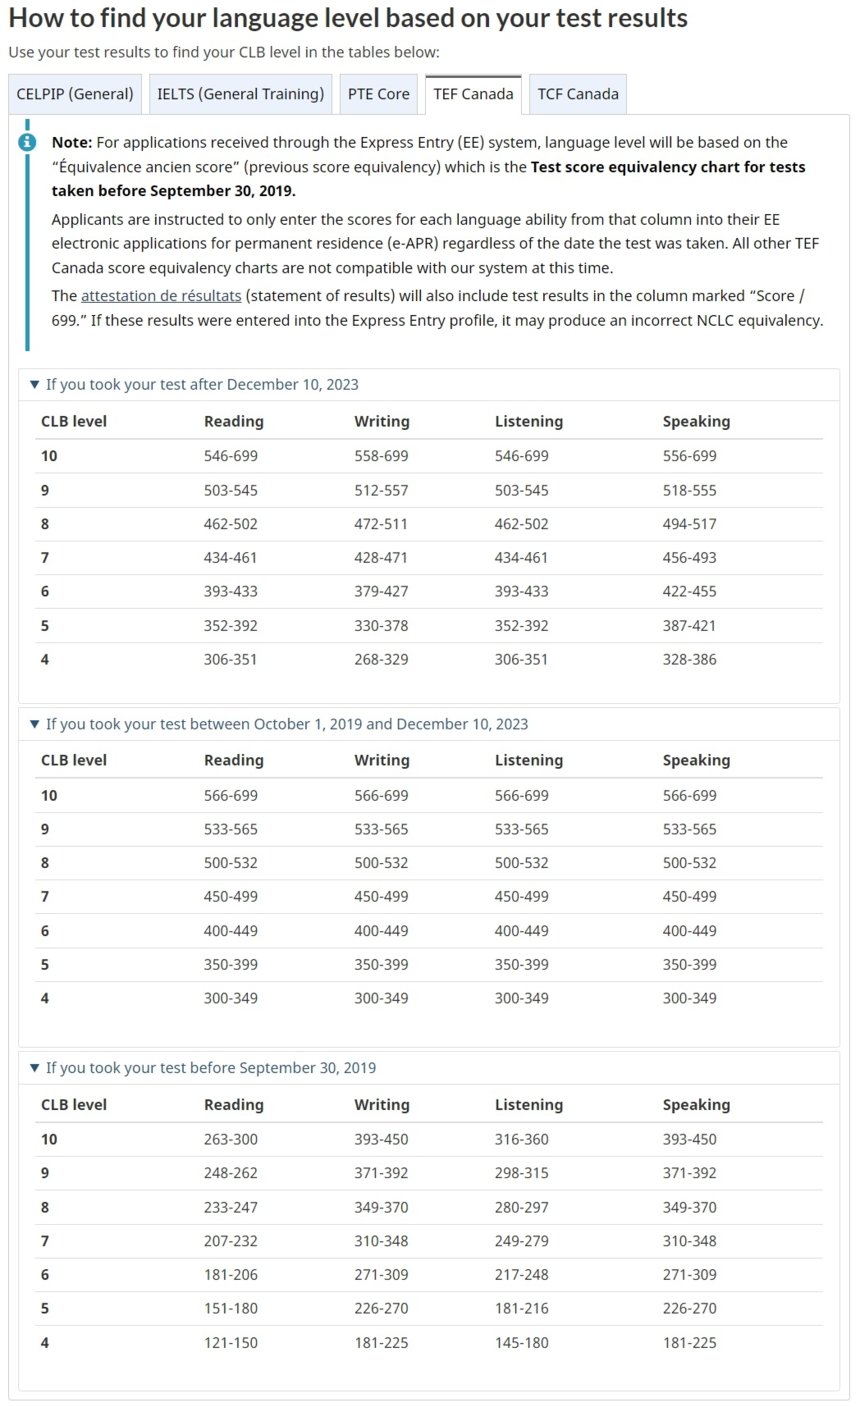Click the Listening score cell '145-180'

click(x=521, y=1342)
